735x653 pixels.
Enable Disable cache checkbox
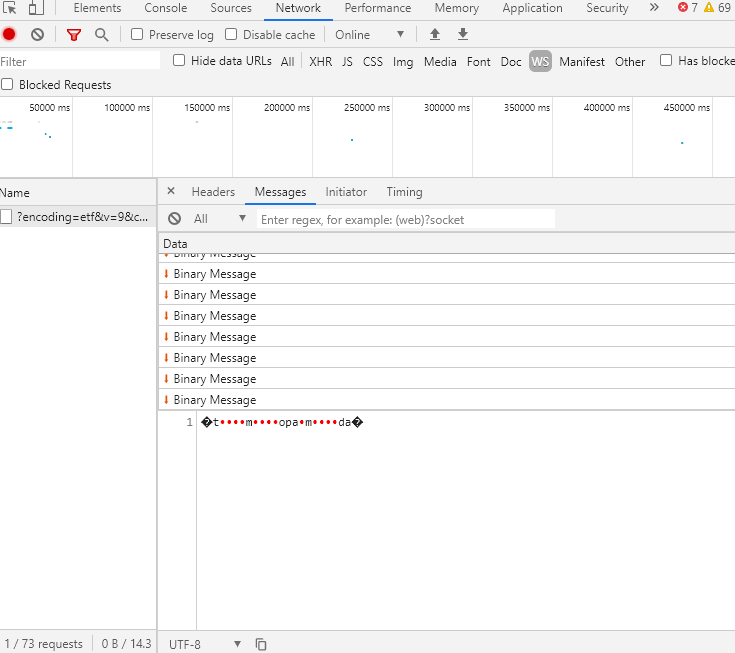tap(231, 34)
